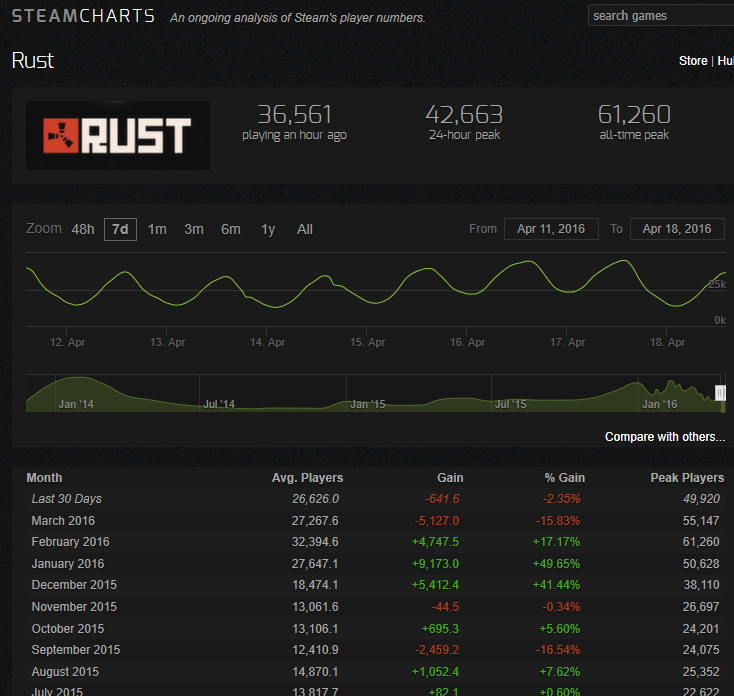This screenshot has width=734, height=696.
Task: Click the To date field Apr 18, 2016
Action: [677, 229]
